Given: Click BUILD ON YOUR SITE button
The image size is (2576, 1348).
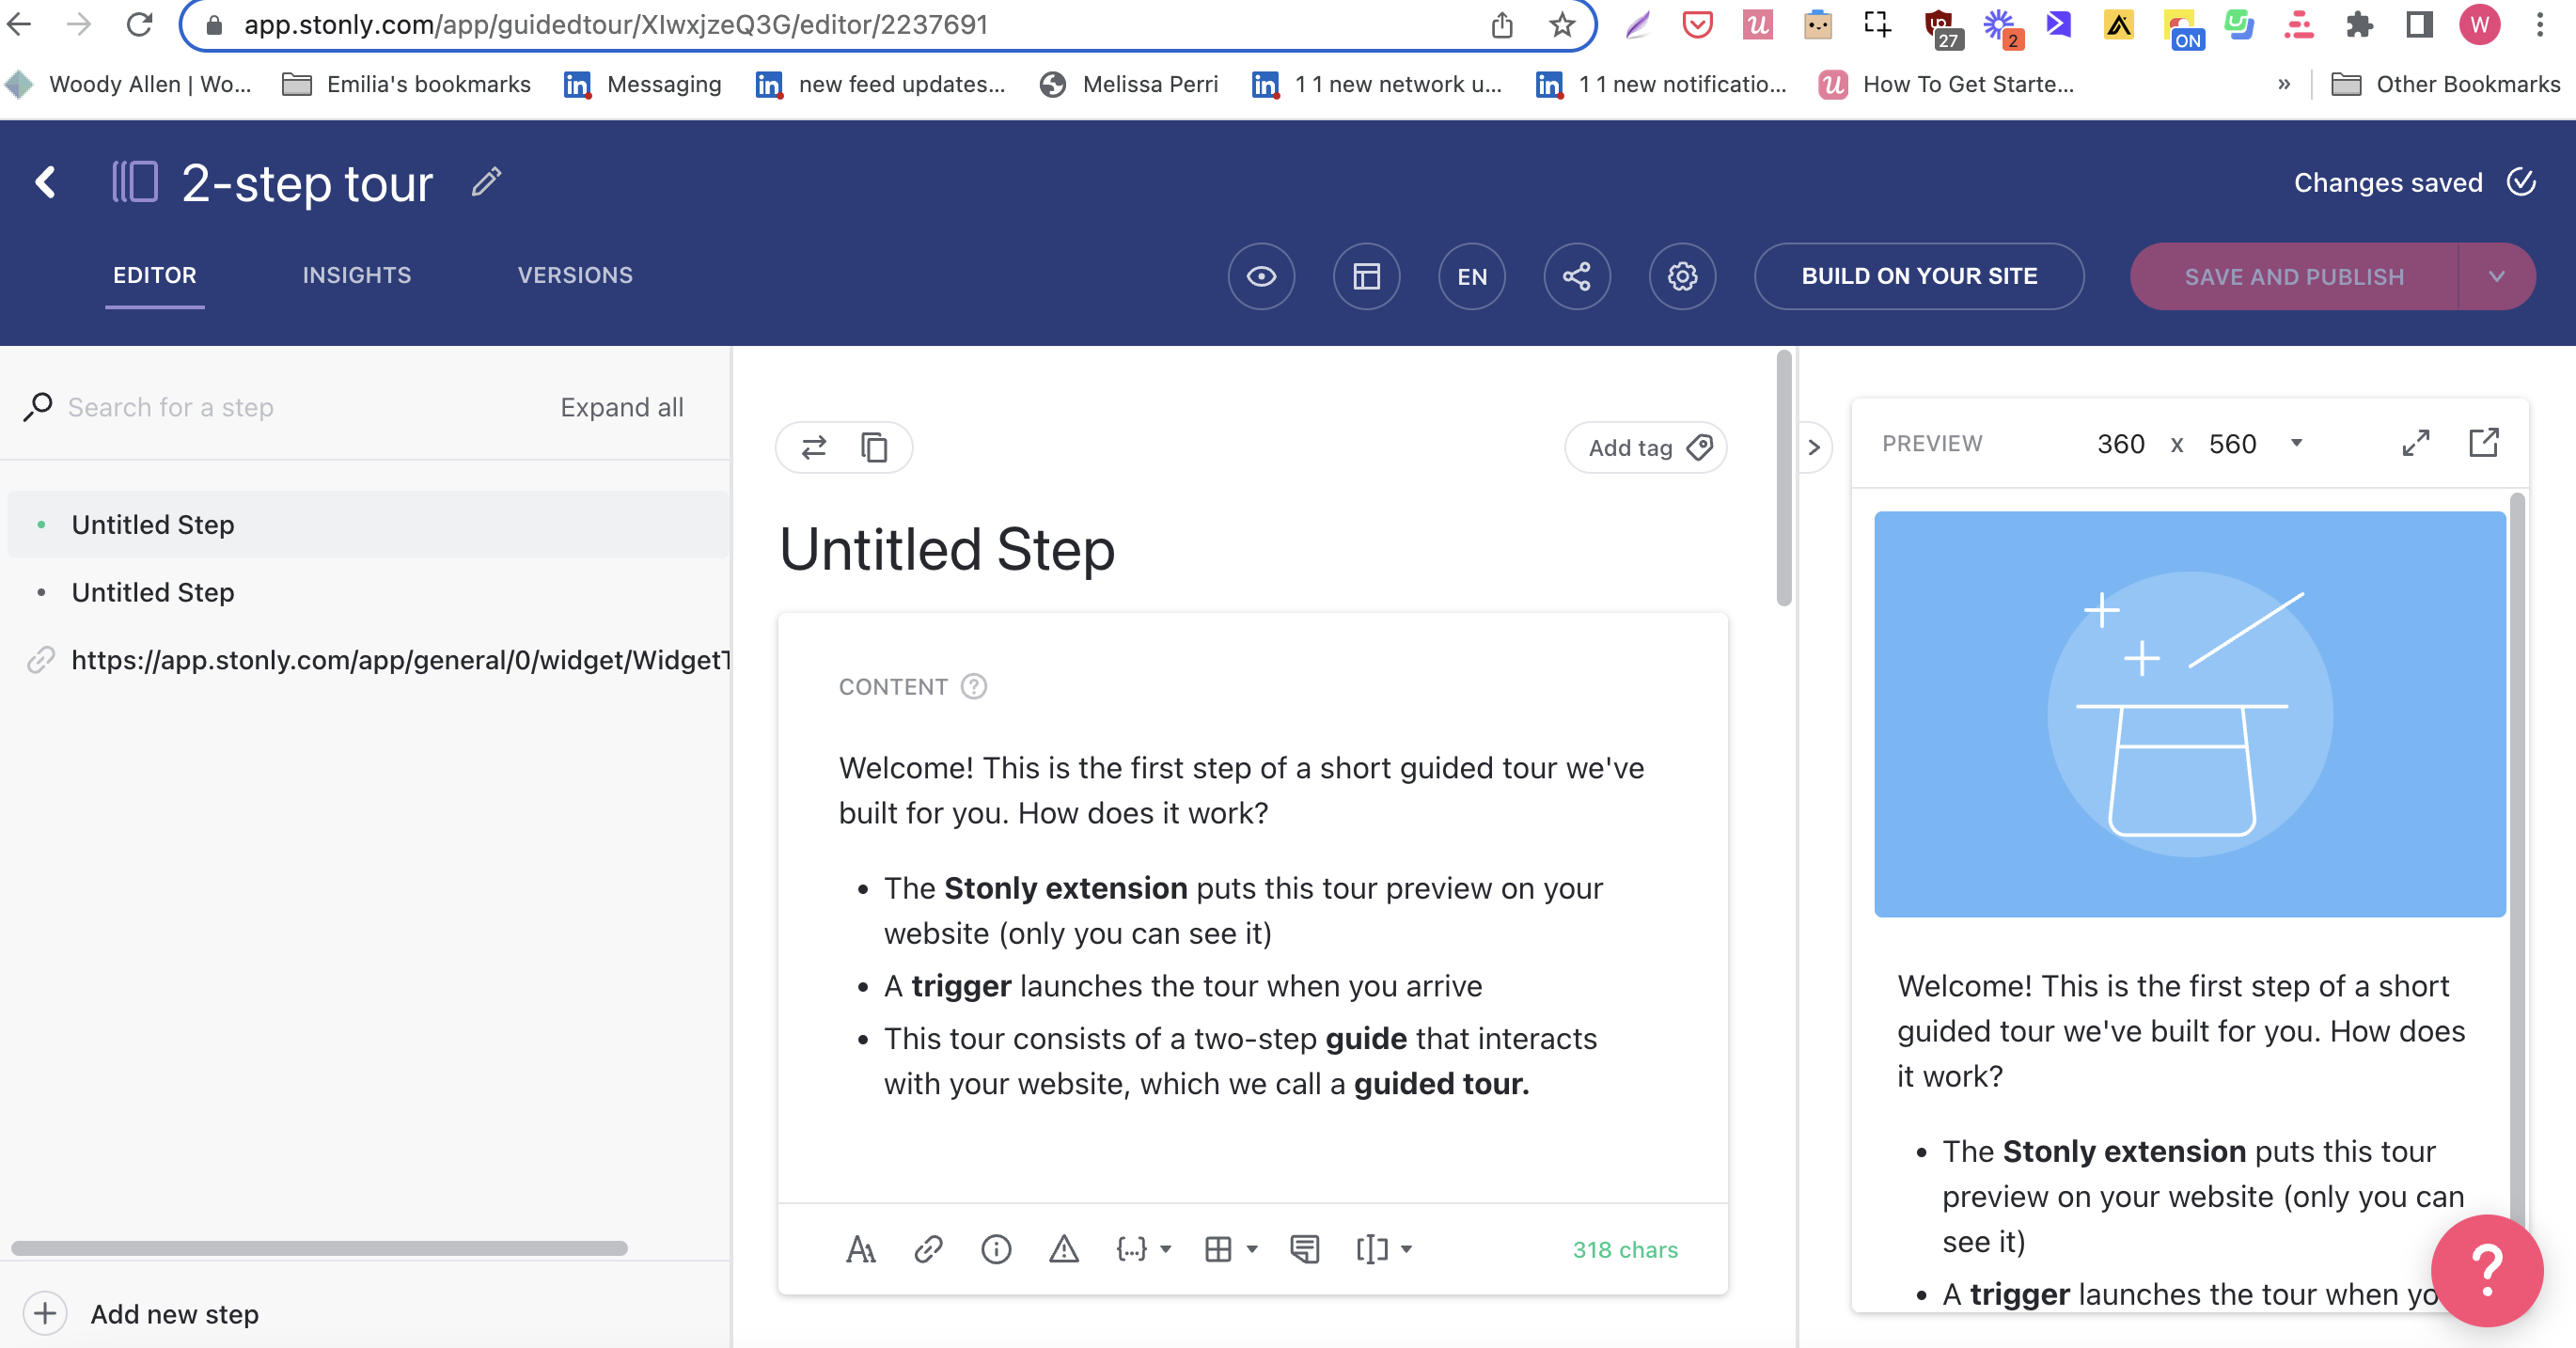Looking at the screenshot, I should pyautogui.click(x=1919, y=274).
